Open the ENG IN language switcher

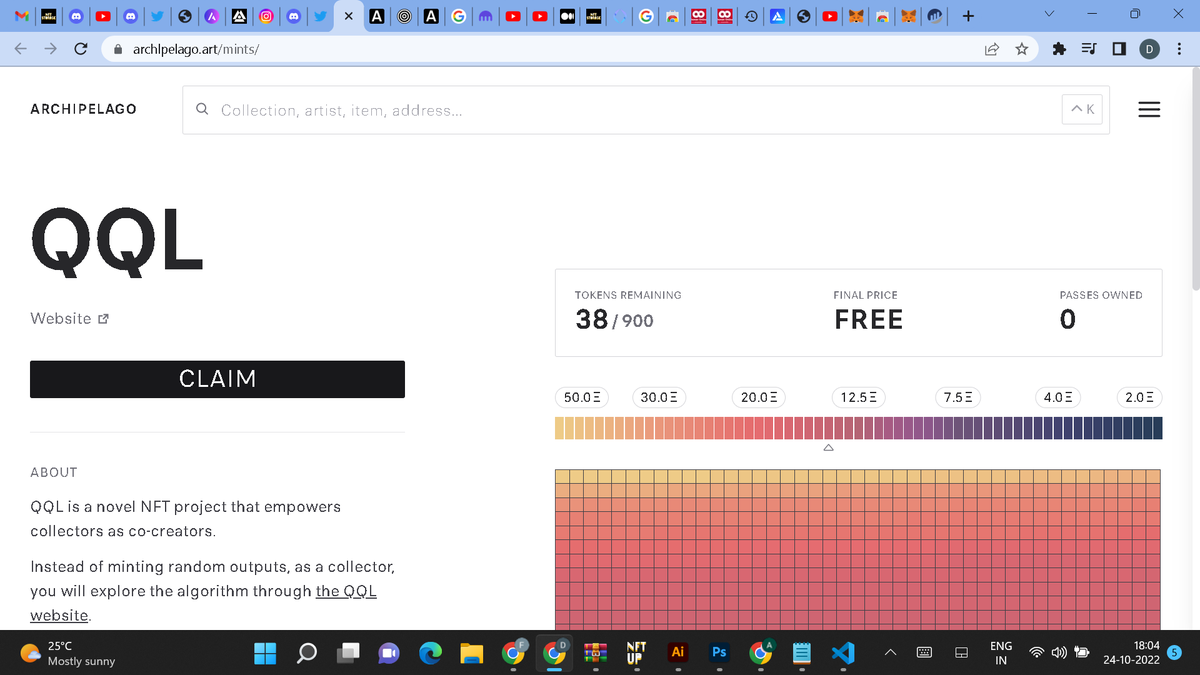click(x=1000, y=654)
